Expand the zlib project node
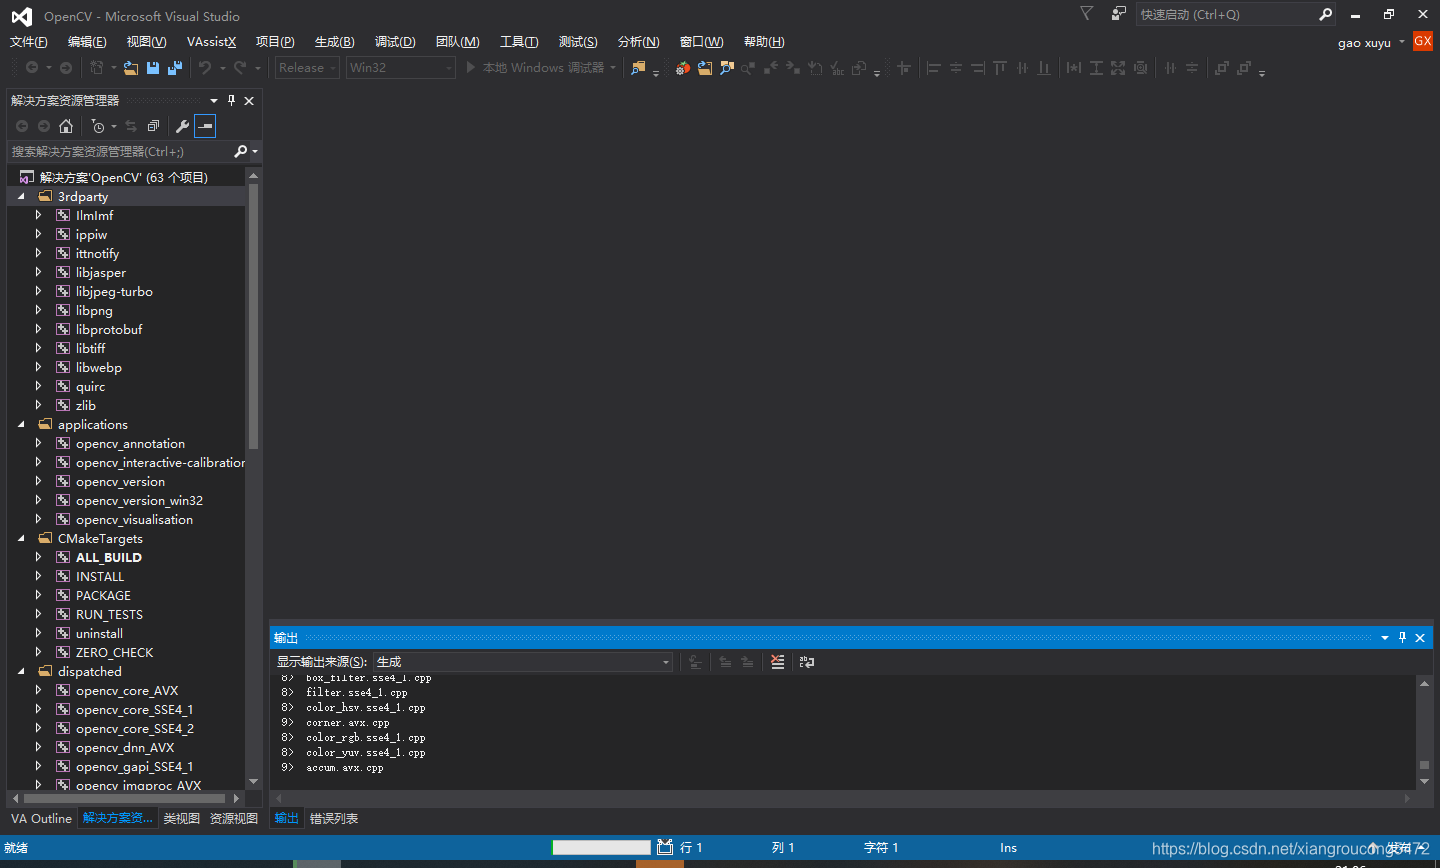The height and width of the screenshot is (868, 1440). point(39,405)
